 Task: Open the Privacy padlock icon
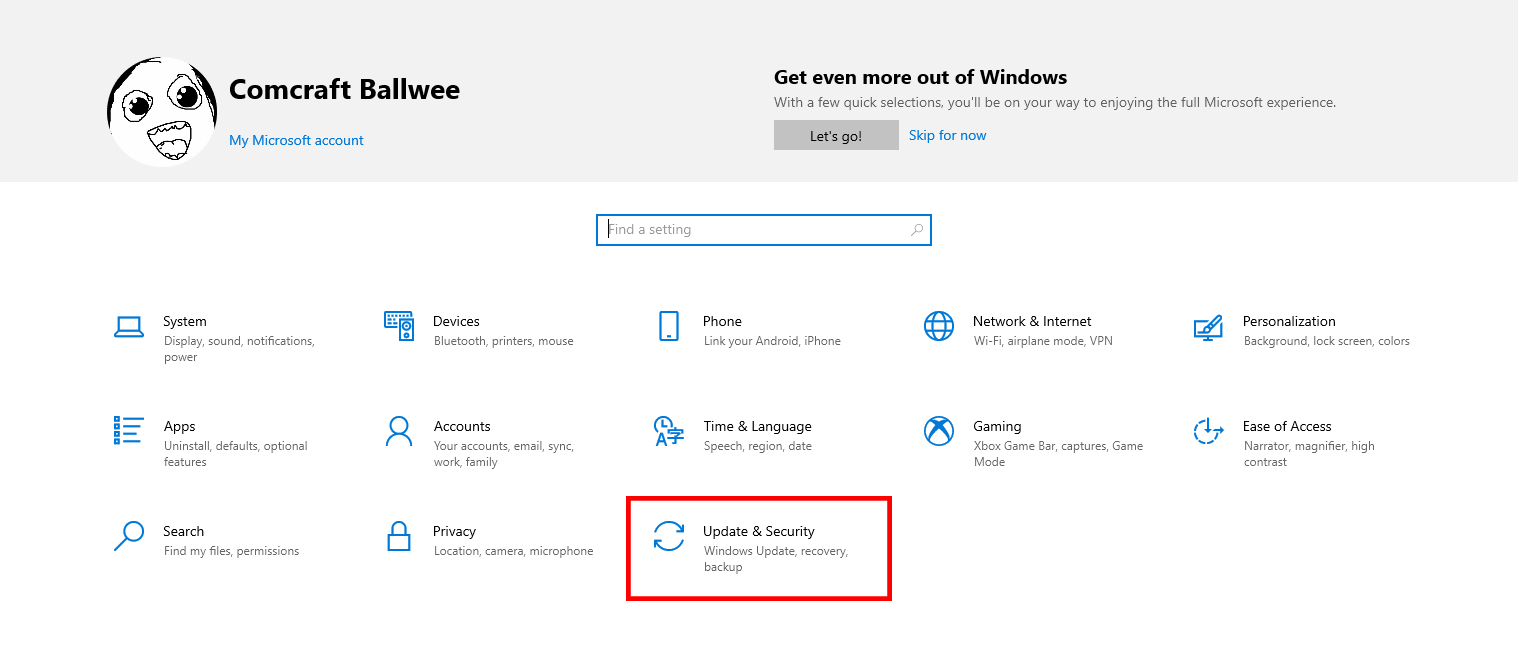tap(399, 536)
